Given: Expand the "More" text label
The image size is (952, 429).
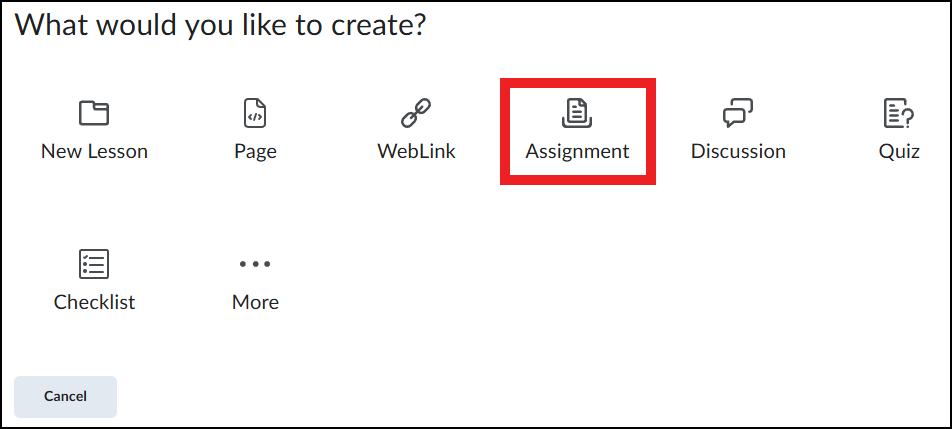Looking at the screenshot, I should click(x=255, y=302).
